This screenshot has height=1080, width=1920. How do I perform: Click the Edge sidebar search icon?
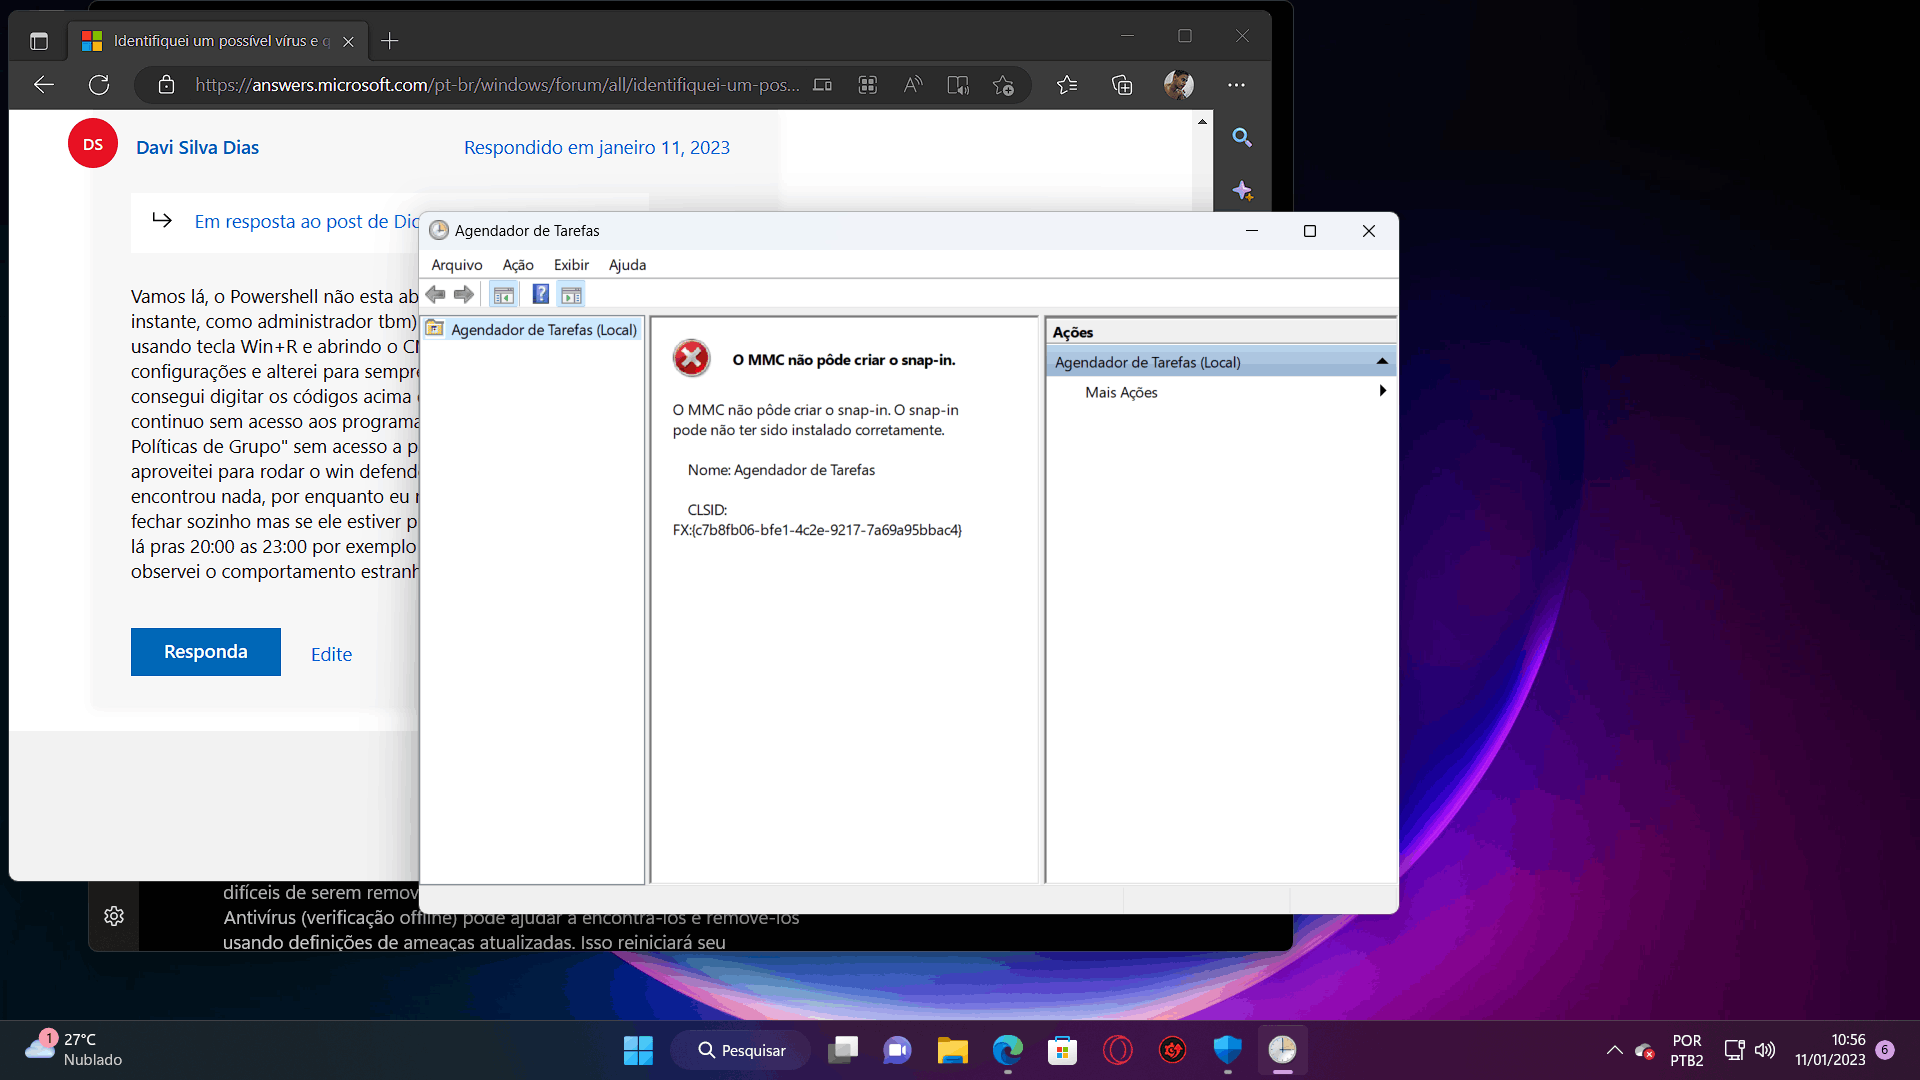coord(1242,137)
